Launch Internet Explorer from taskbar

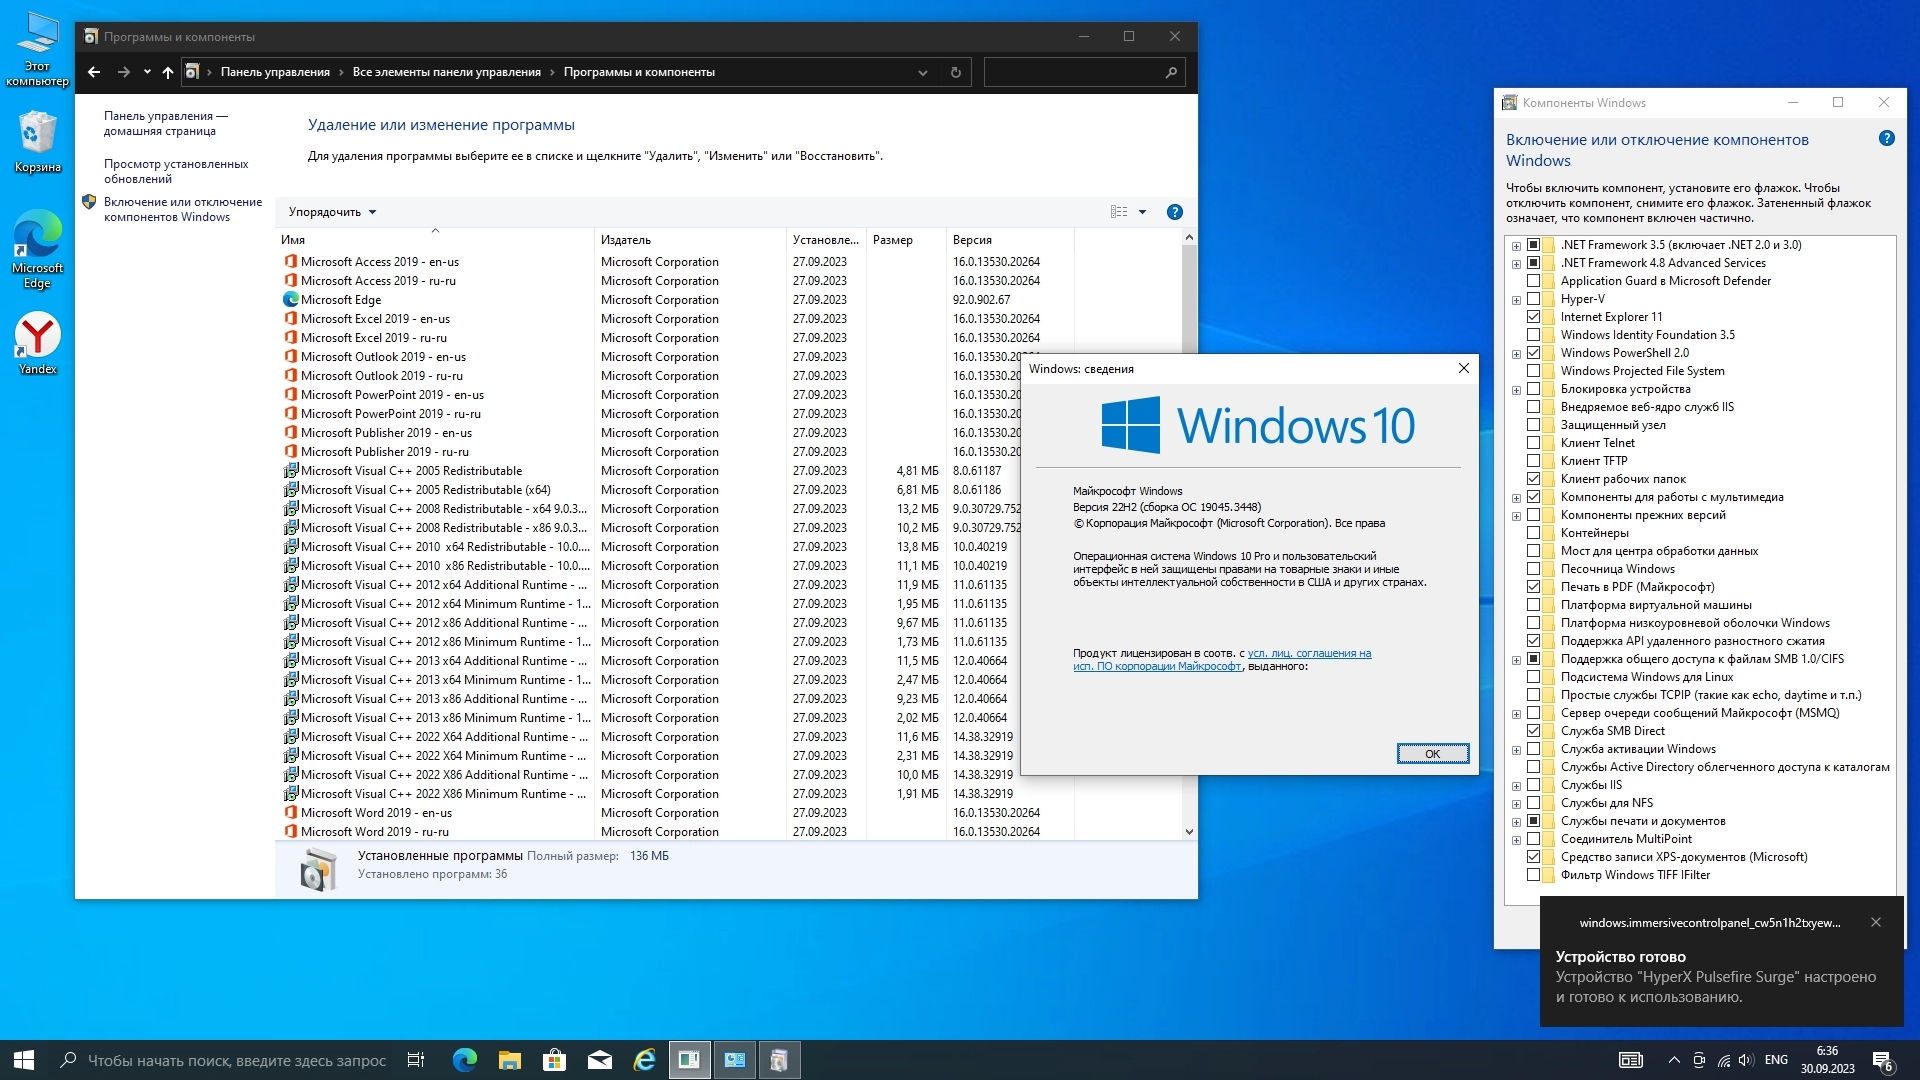pyautogui.click(x=645, y=1060)
